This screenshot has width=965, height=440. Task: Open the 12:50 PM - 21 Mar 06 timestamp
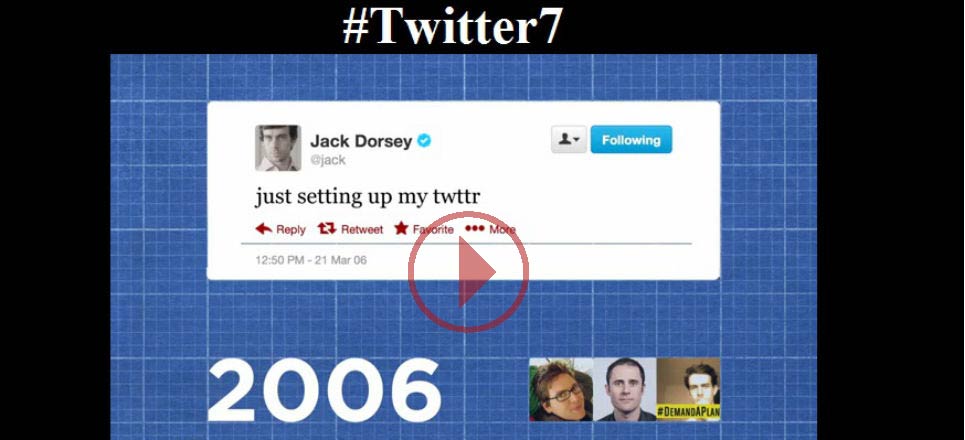click(x=311, y=260)
